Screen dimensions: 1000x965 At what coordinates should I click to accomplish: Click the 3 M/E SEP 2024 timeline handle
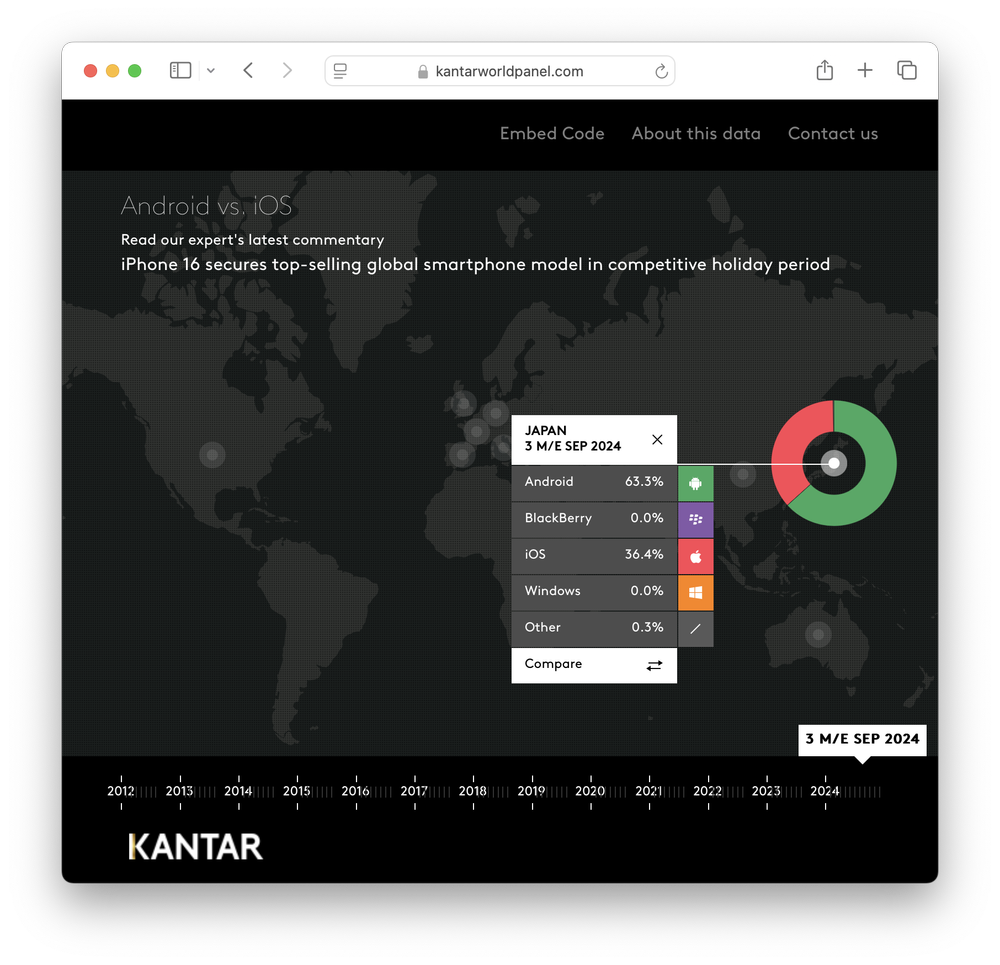(x=862, y=740)
